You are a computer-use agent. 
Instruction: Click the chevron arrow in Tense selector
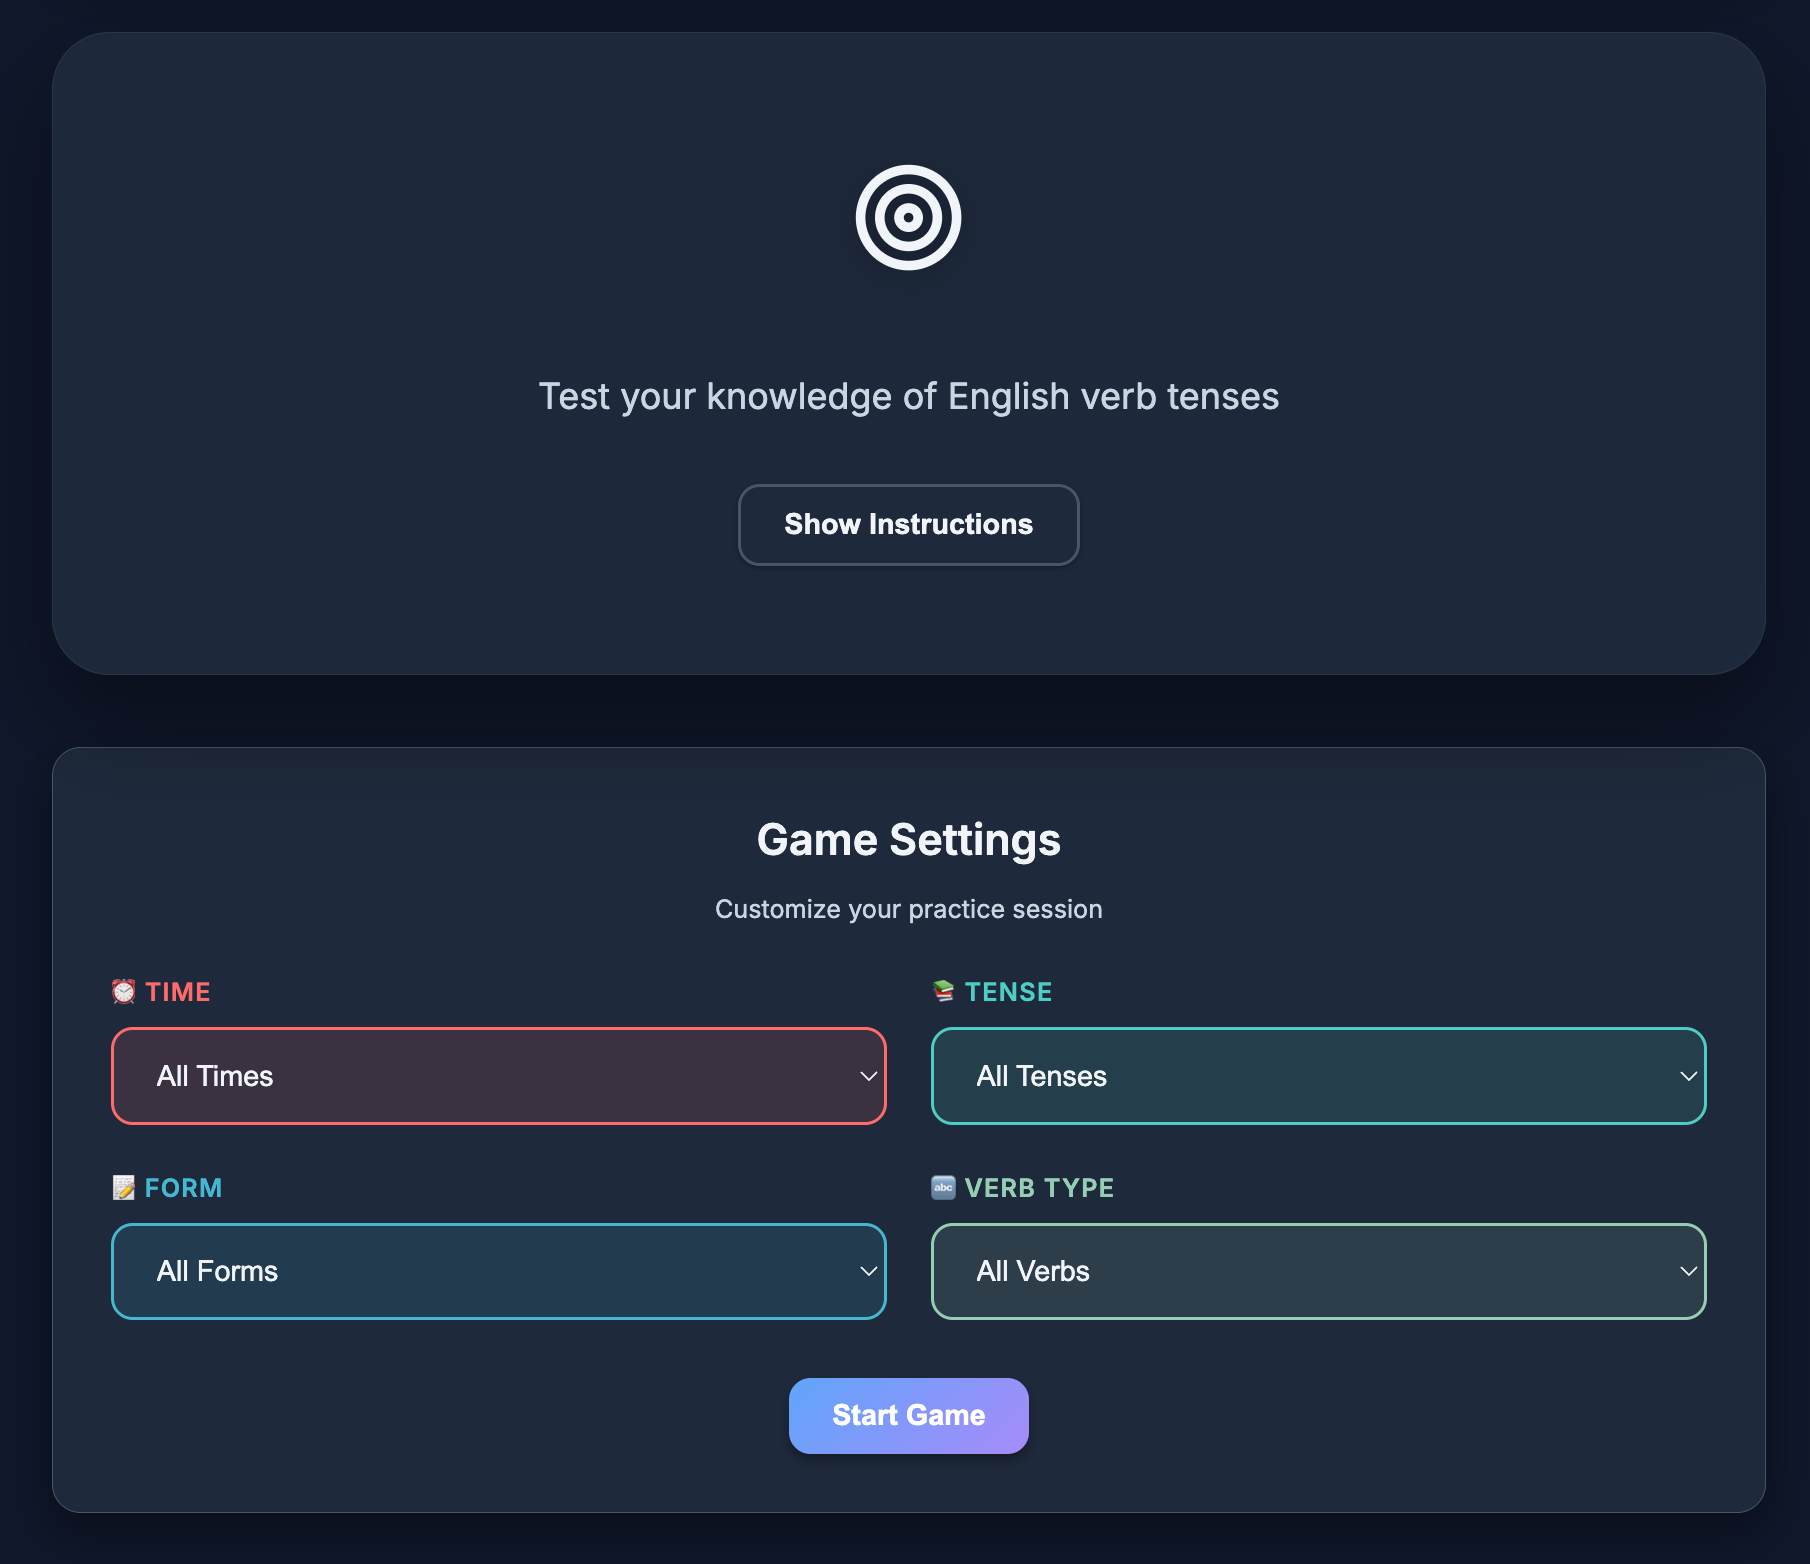[1688, 1077]
